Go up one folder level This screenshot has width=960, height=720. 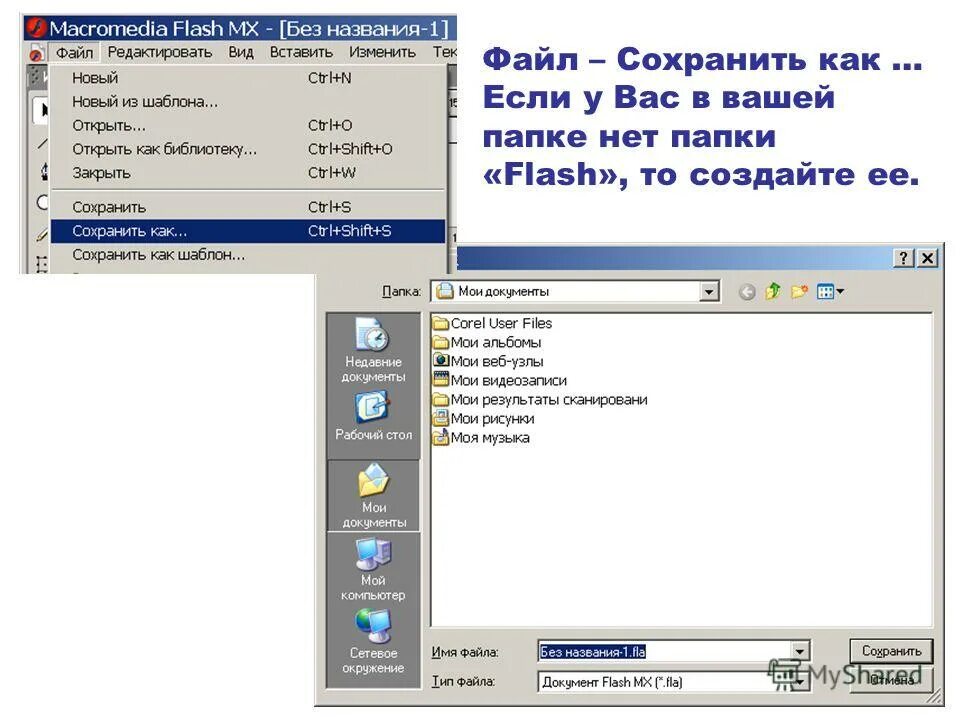[773, 291]
